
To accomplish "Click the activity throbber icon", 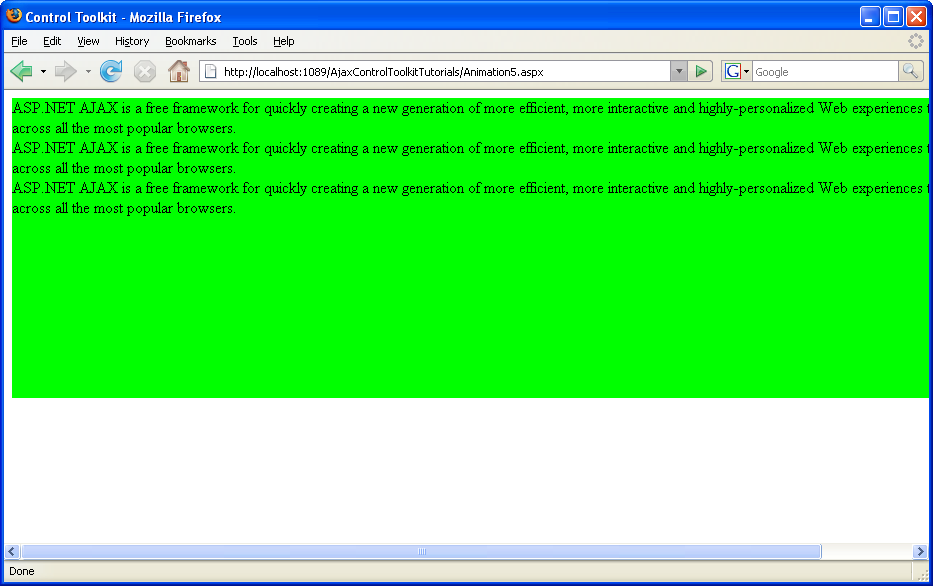I will click(916, 41).
